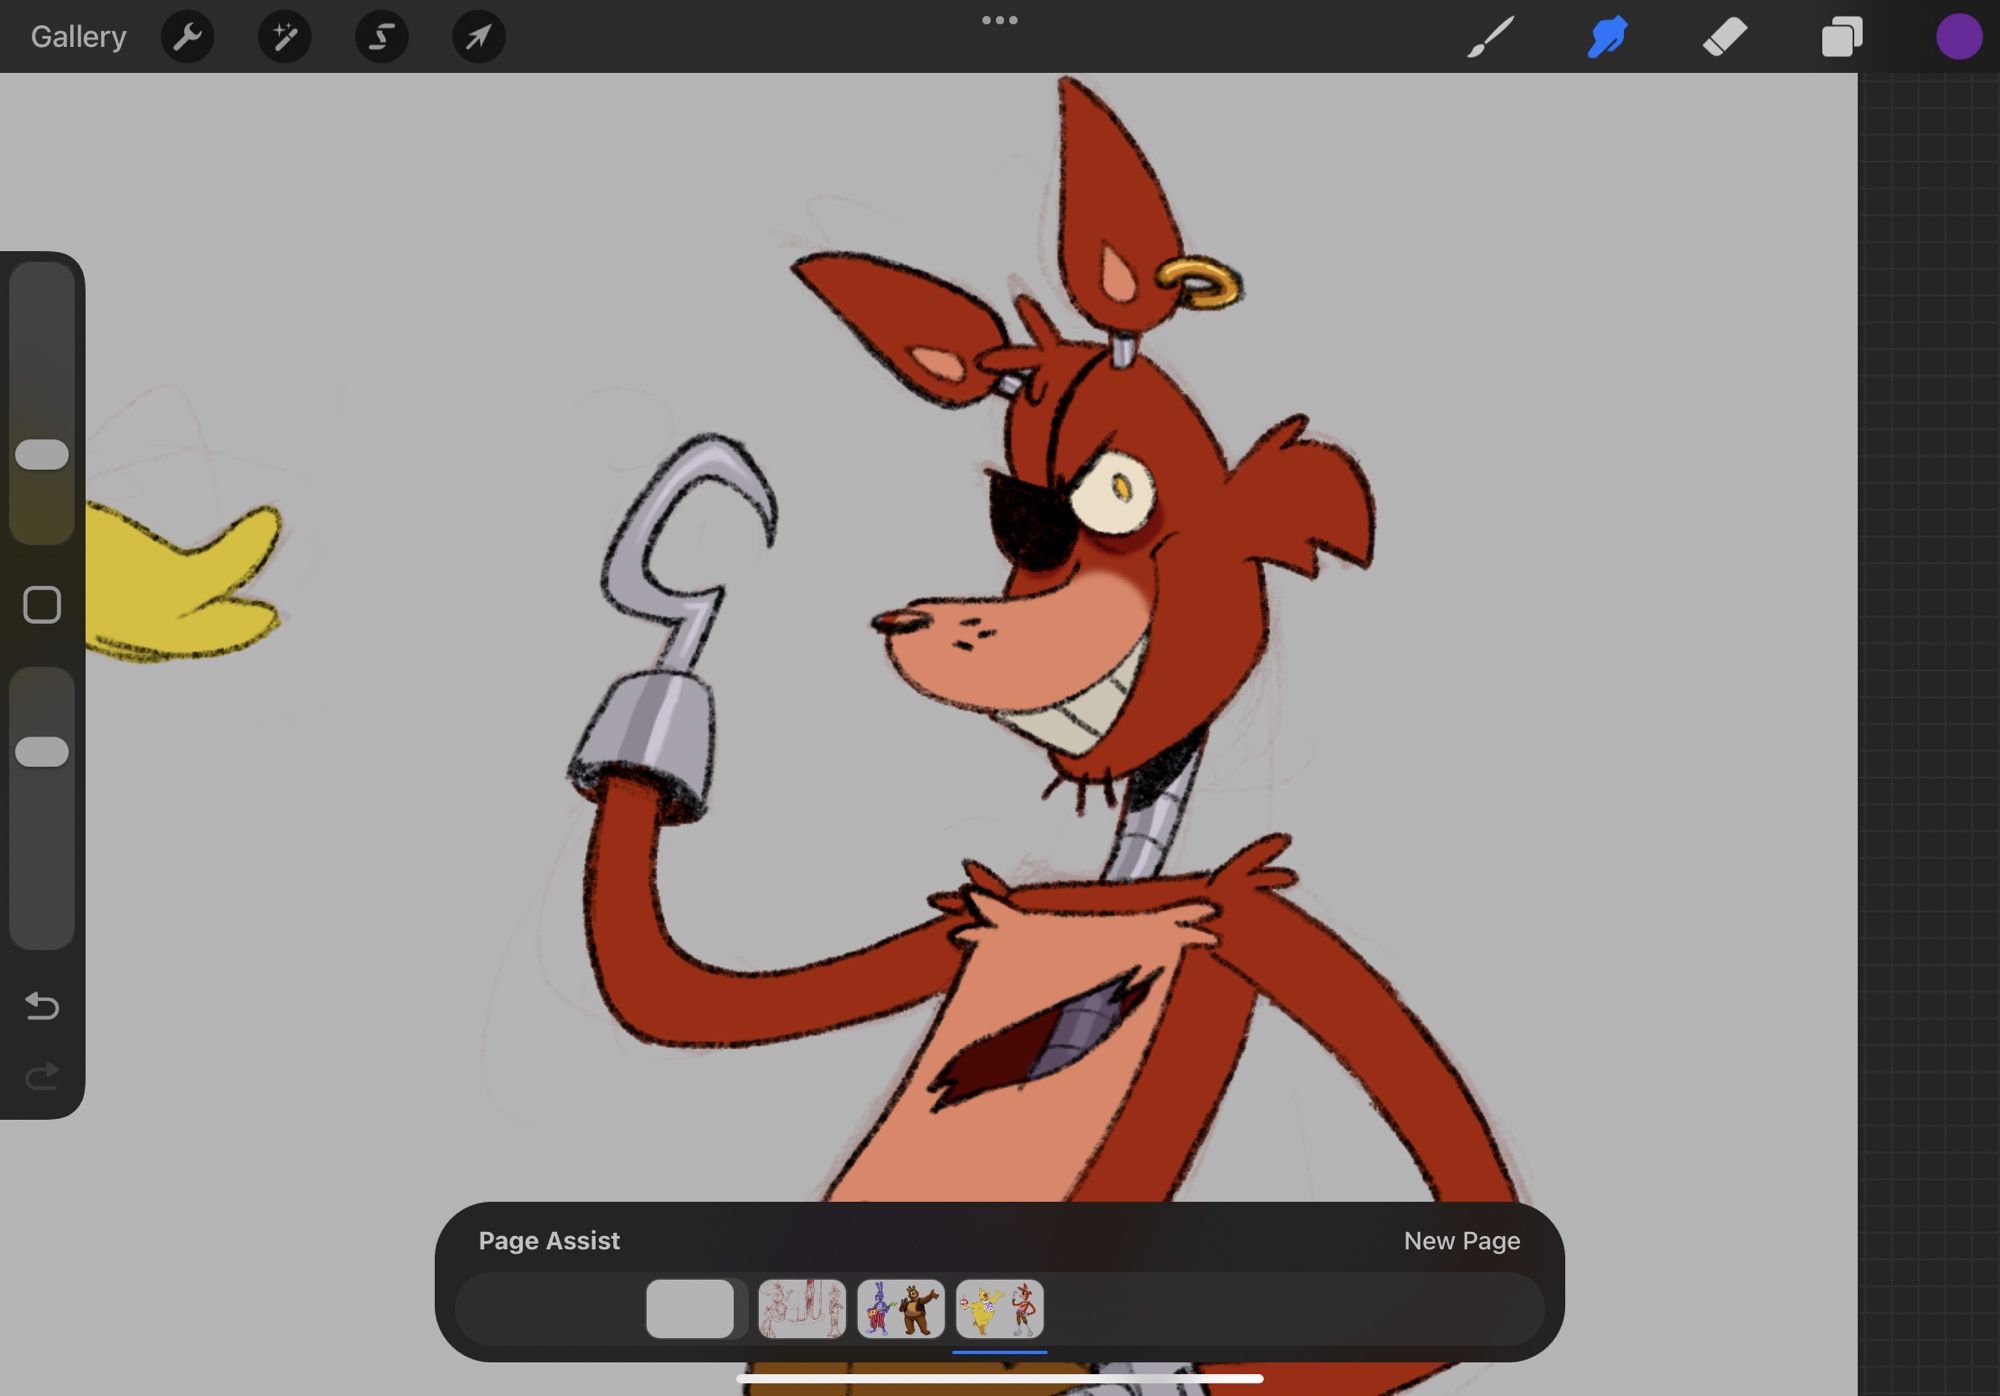Viewport: 2000px width, 1396px height.
Task: Click the brush opacity slider handle
Action: [42, 752]
